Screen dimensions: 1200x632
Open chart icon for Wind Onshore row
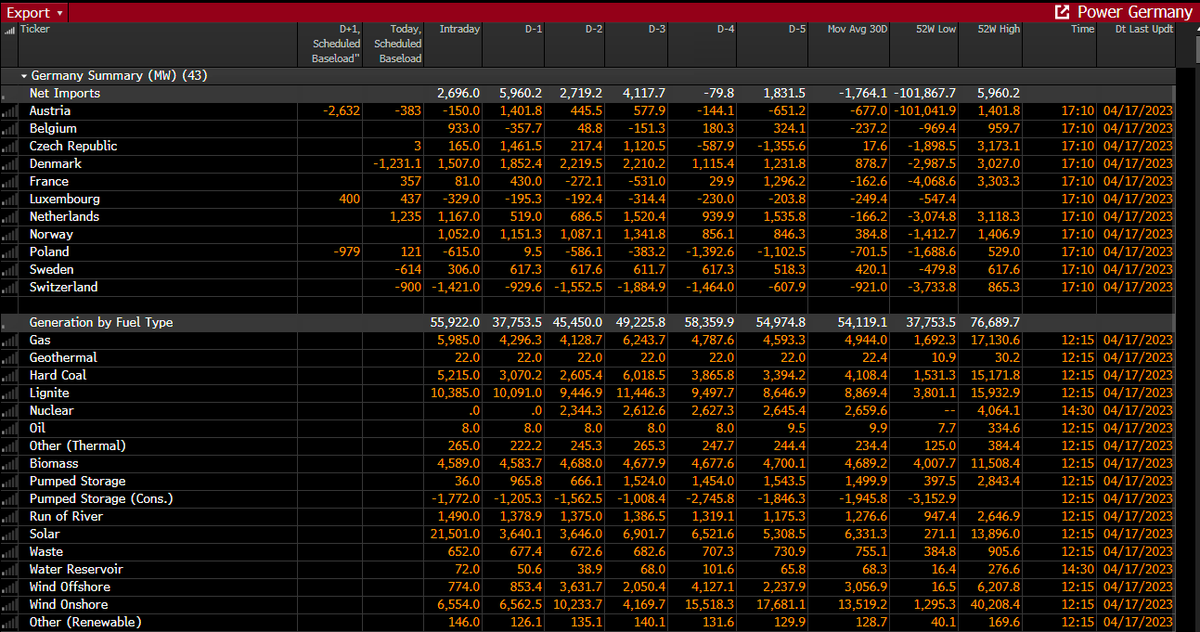pos(10,605)
